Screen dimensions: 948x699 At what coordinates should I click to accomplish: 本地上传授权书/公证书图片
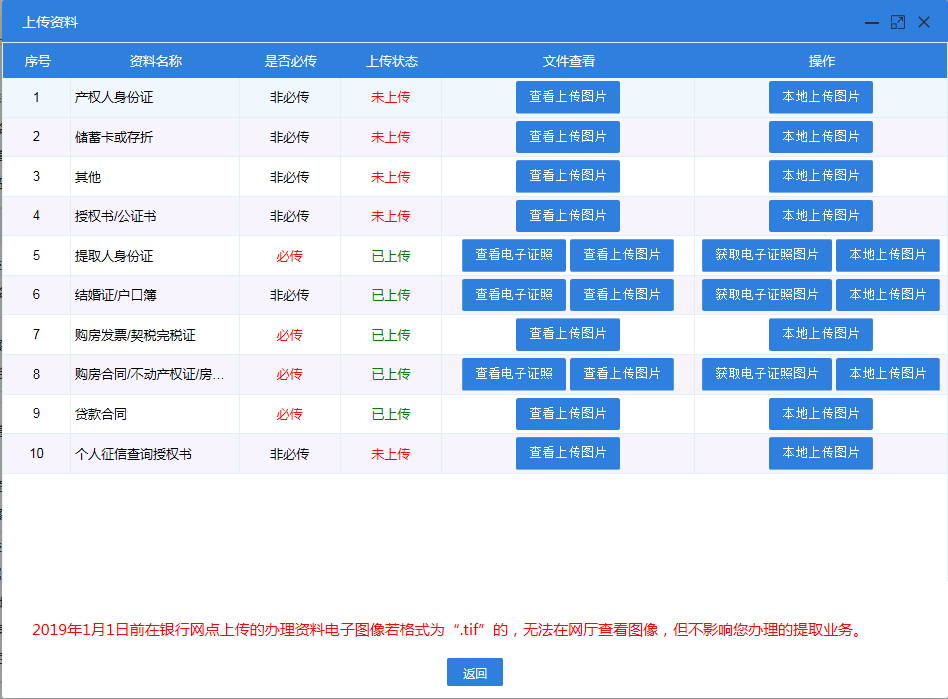pos(820,216)
